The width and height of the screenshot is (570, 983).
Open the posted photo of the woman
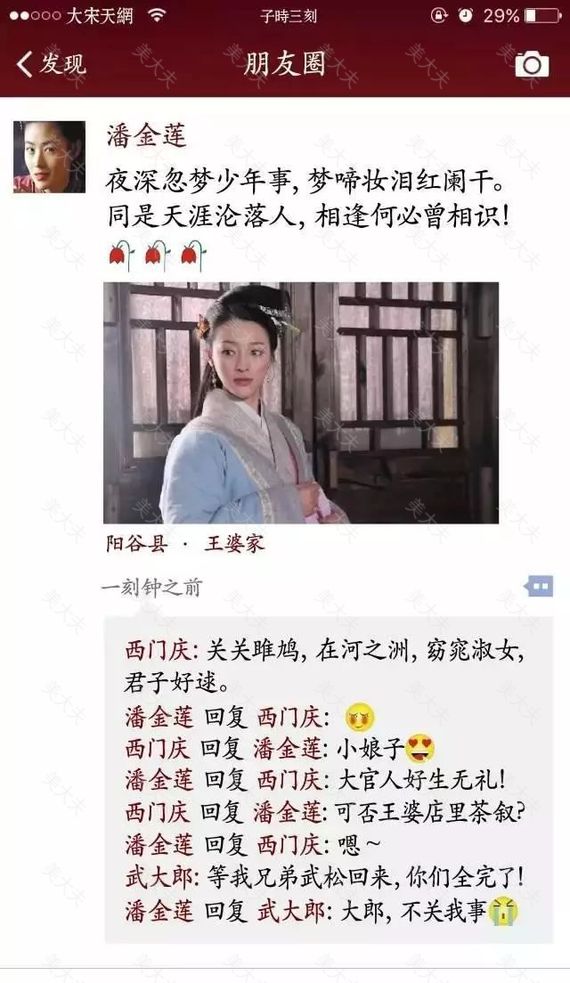[x=301, y=402]
